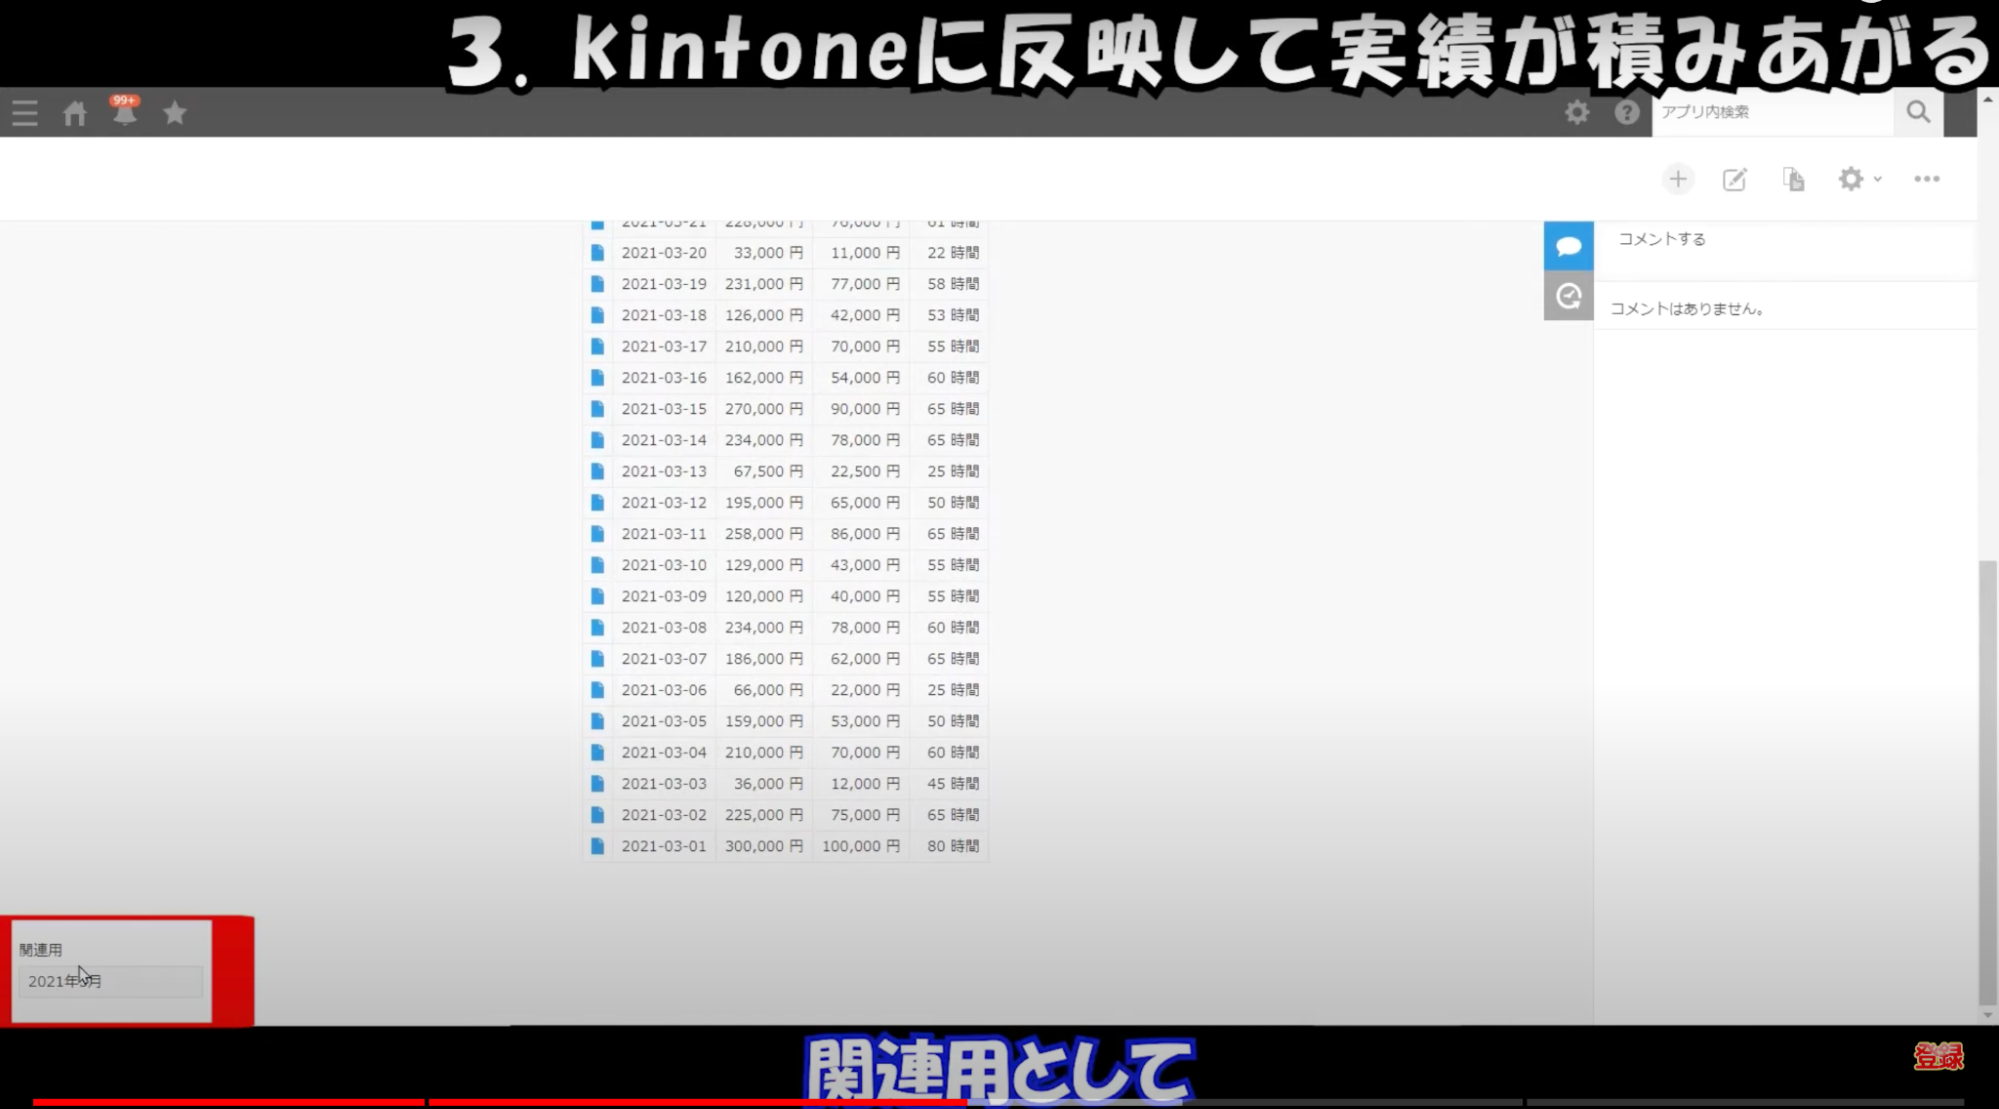Open notifications bell with 99+ badge
1999x1109 pixels.
(x=124, y=113)
